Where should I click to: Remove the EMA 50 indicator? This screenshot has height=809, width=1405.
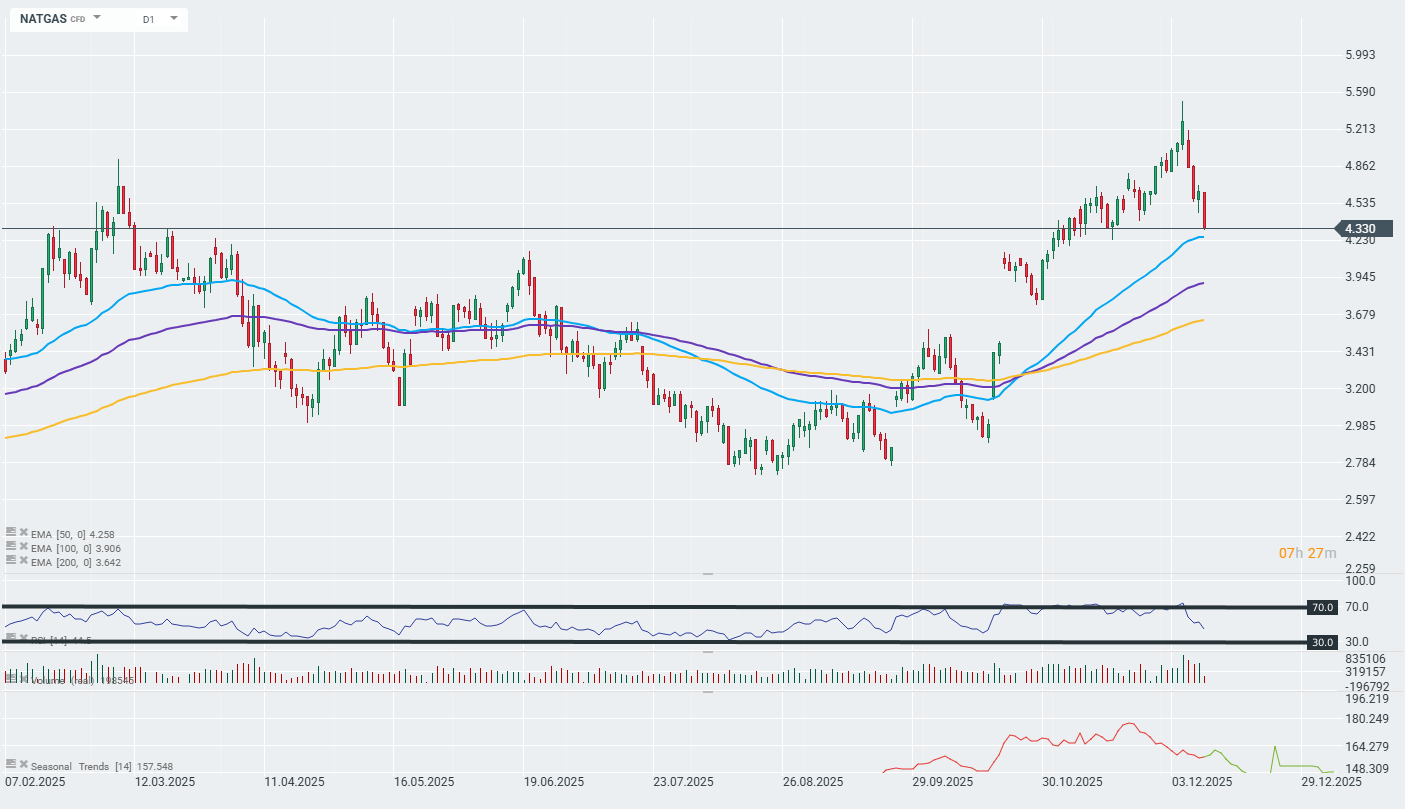[x=23, y=533]
